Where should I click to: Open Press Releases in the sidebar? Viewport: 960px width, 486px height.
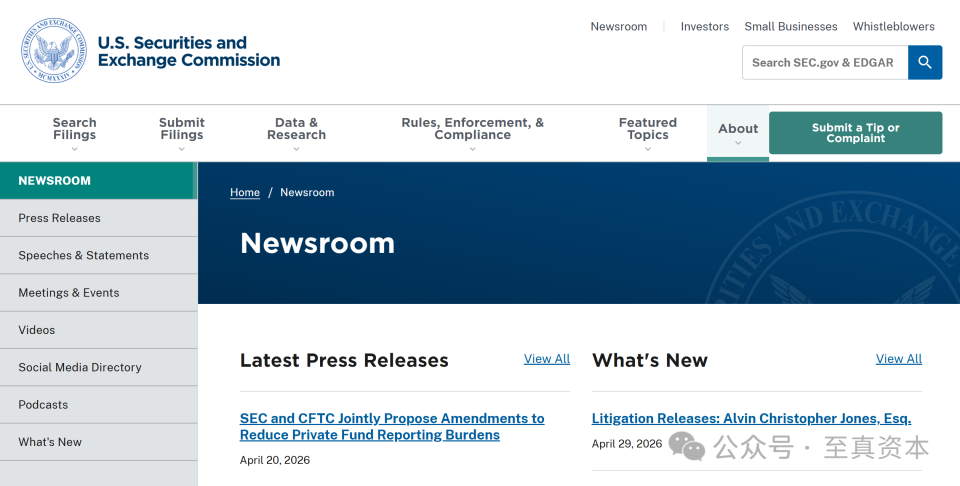tap(99, 218)
